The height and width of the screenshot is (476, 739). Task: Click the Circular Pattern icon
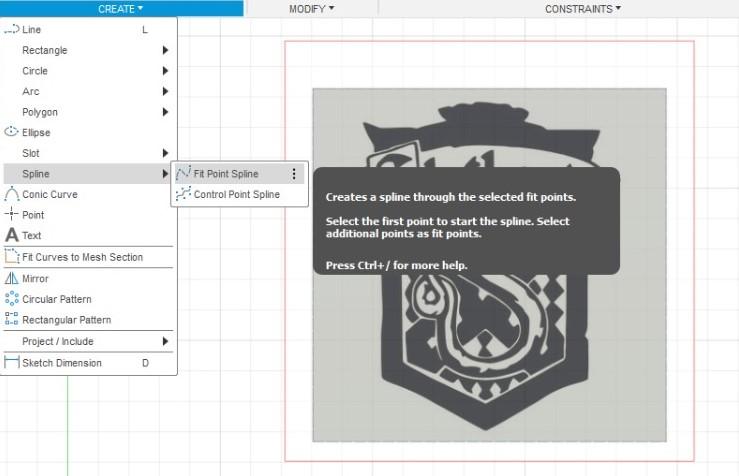(x=11, y=298)
